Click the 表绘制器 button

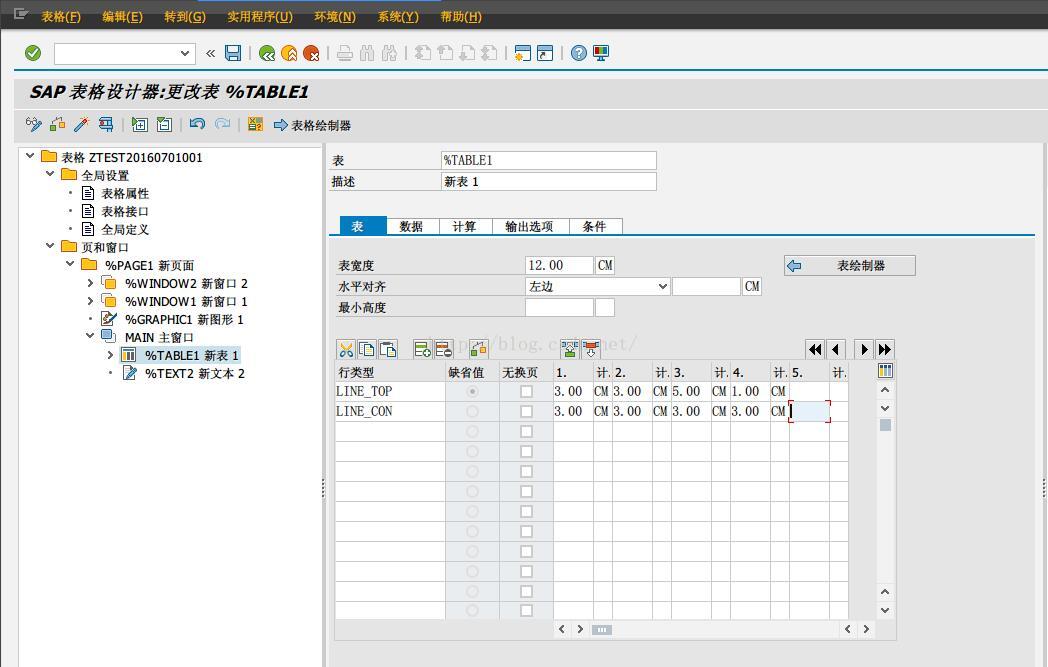click(x=849, y=265)
